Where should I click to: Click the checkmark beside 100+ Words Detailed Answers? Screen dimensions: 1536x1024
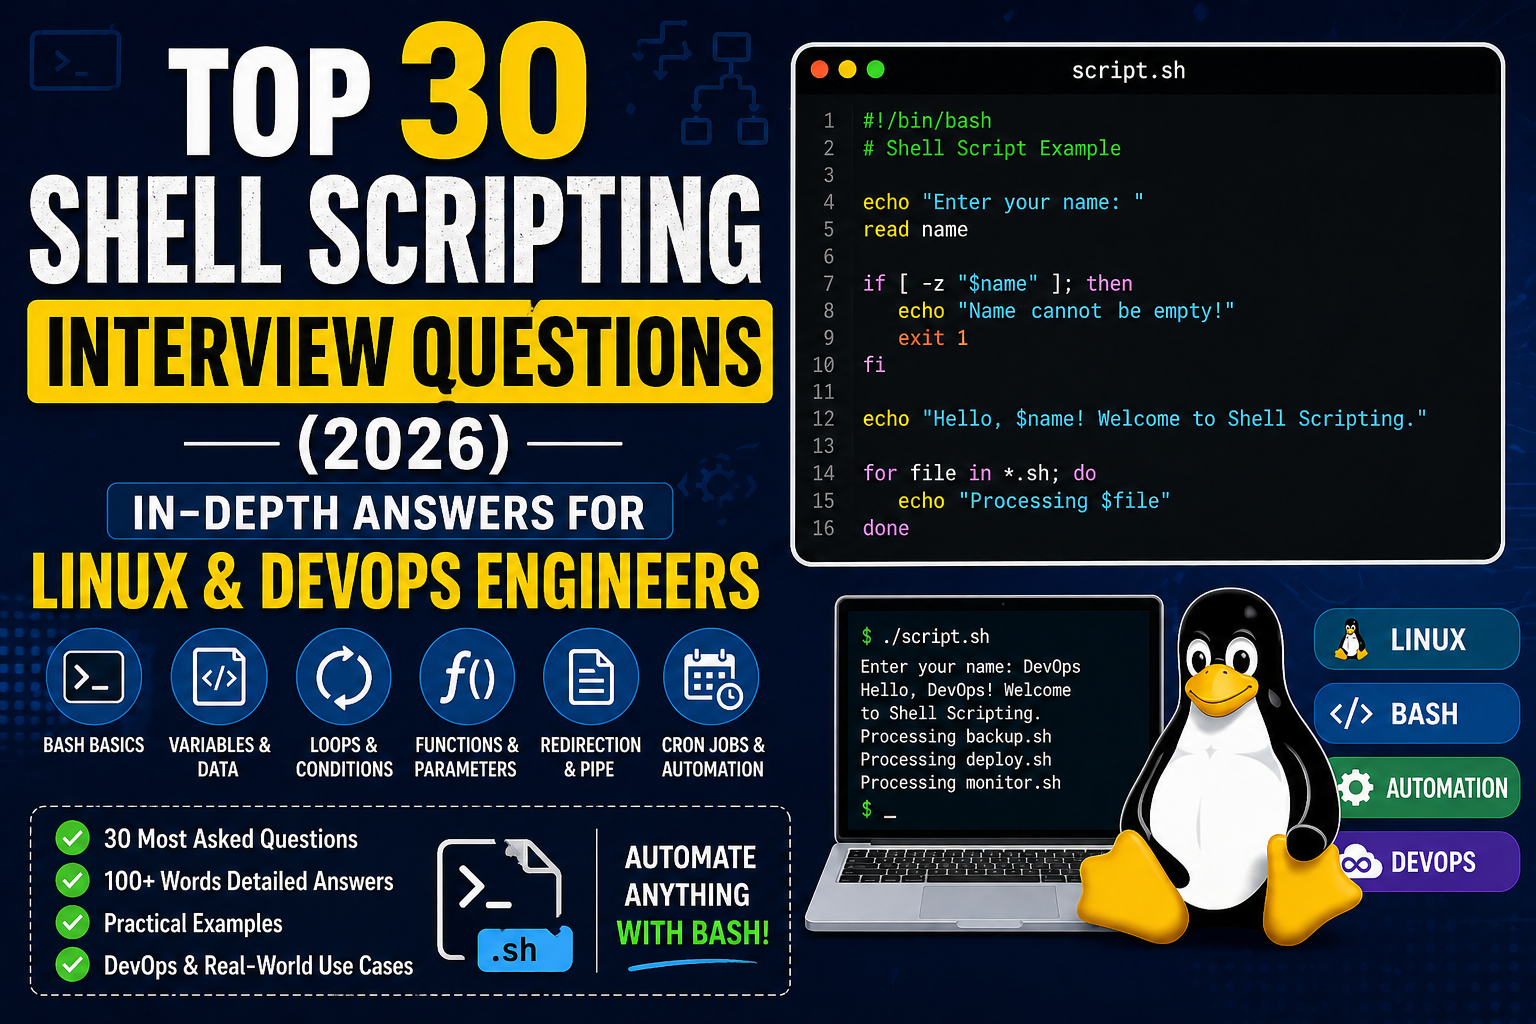click(x=72, y=880)
